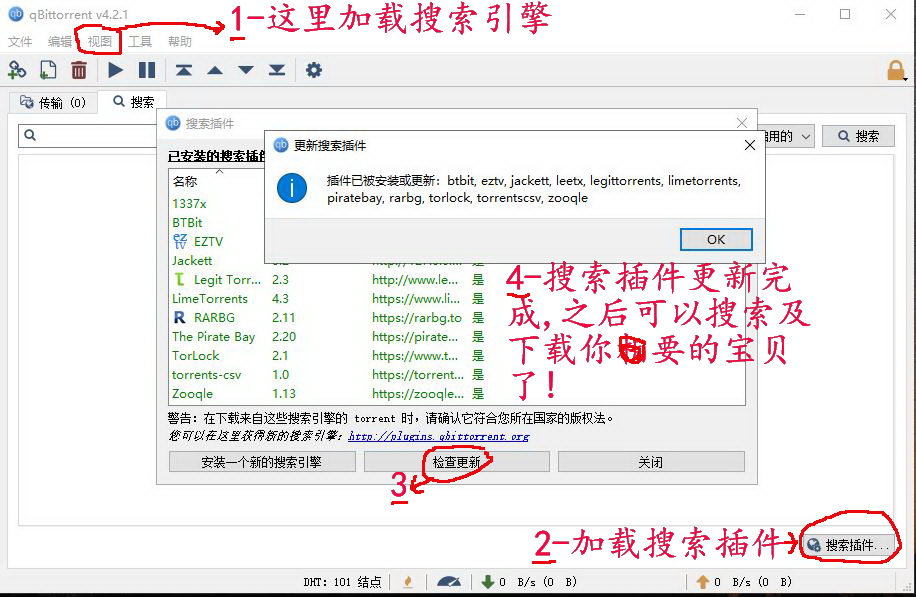Click the add torrent link icon

coord(17,70)
